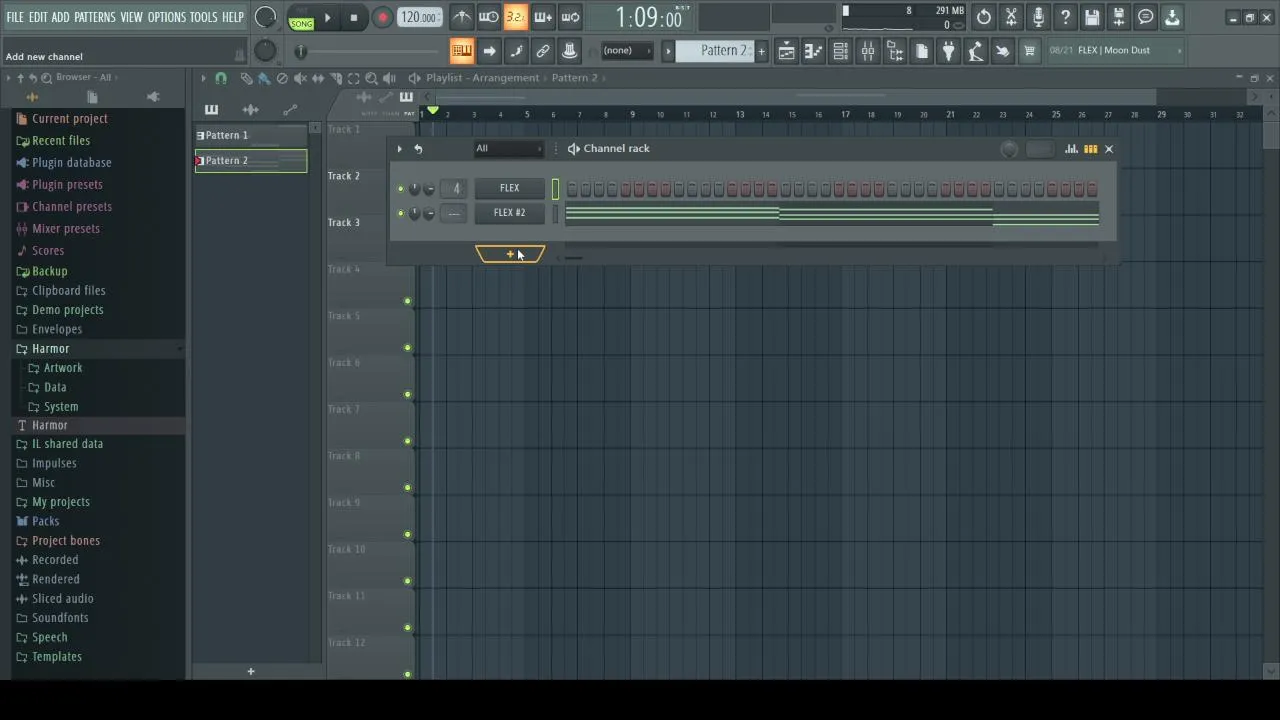Open the content library shopping cart
1280x720 pixels.
coord(1030,51)
